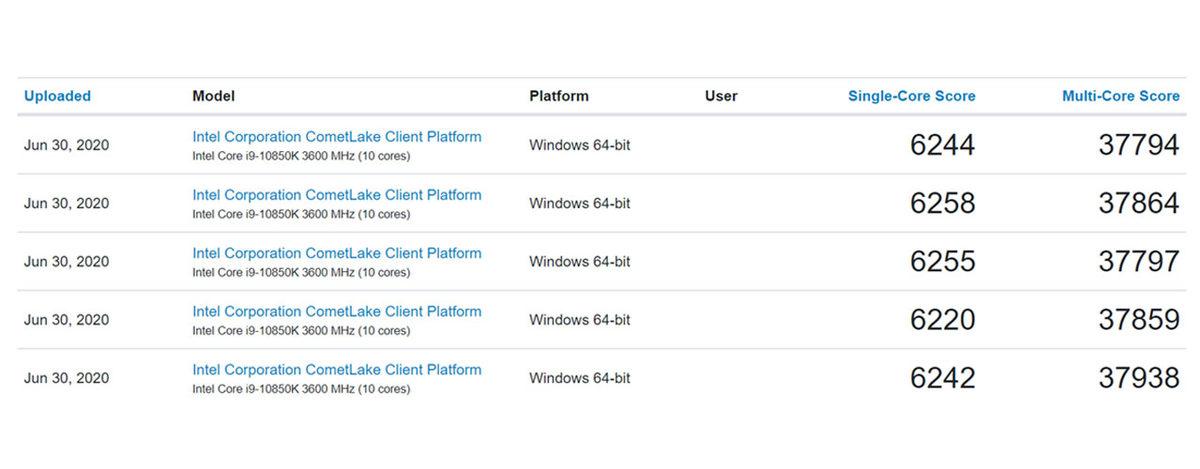Click the i9-10850K CPU description in the 6220 row
1200x469 pixels.
tap(301, 330)
